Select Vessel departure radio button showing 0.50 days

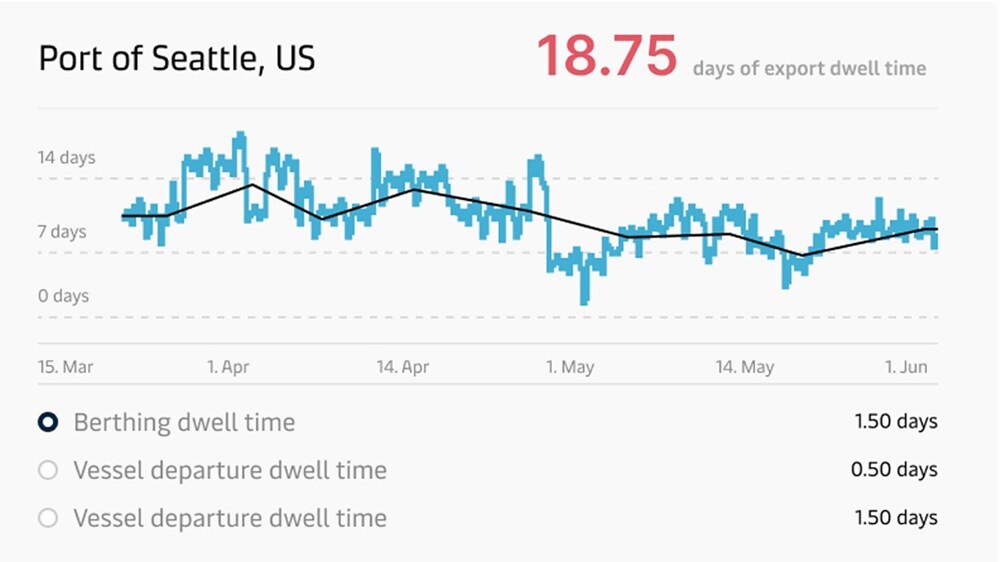point(47,470)
